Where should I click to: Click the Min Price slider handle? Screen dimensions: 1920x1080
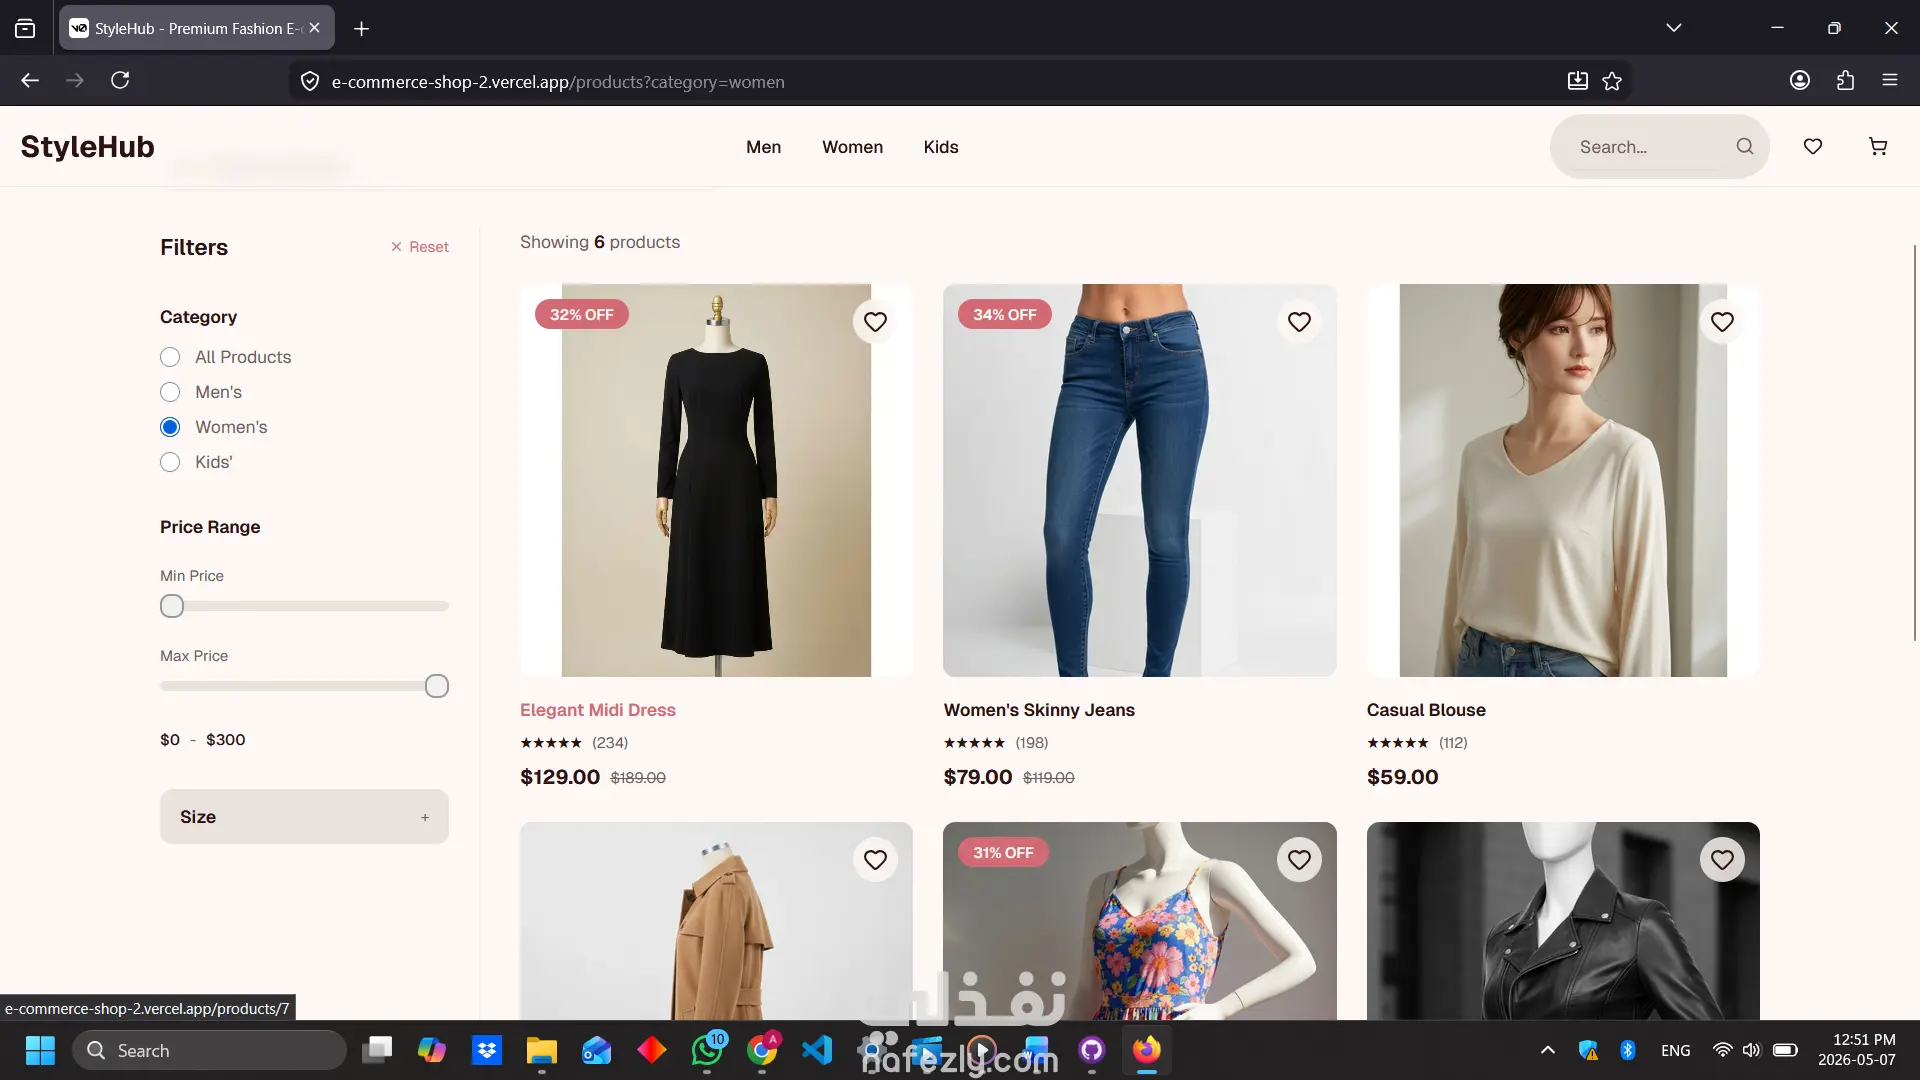pos(172,606)
